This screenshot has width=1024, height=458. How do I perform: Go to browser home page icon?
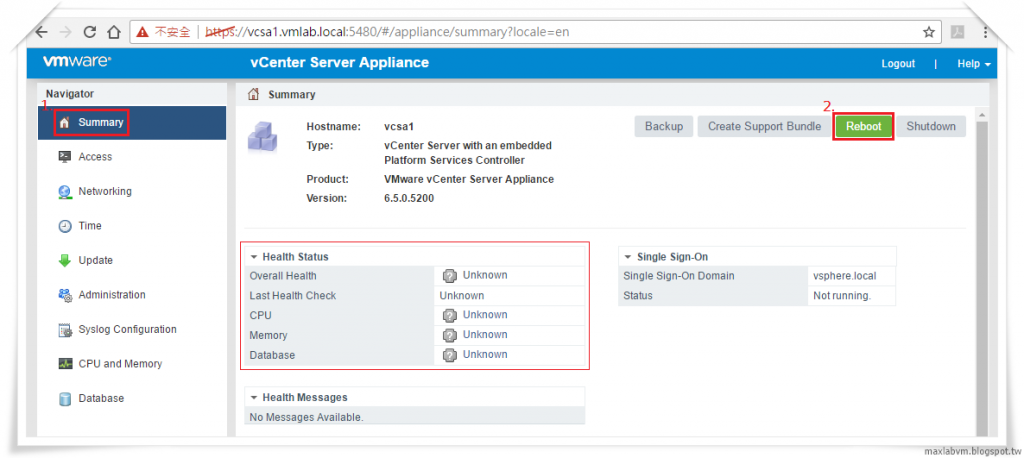pos(114,32)
